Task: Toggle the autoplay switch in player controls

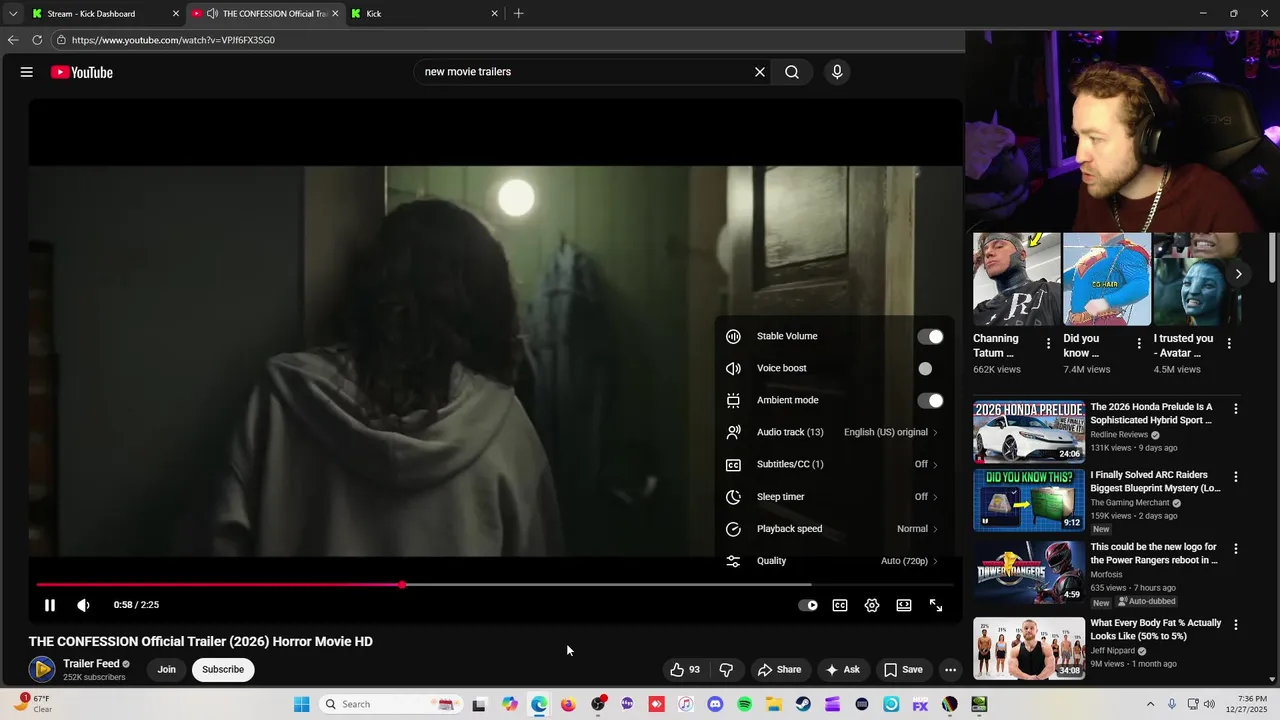Action: 808,605
